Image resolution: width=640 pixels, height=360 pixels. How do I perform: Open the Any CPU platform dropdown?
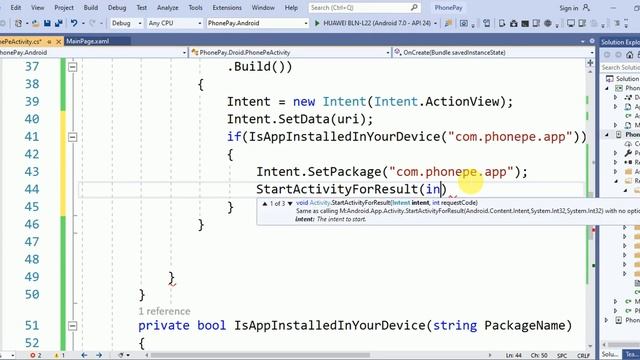(x=174, y=23)
